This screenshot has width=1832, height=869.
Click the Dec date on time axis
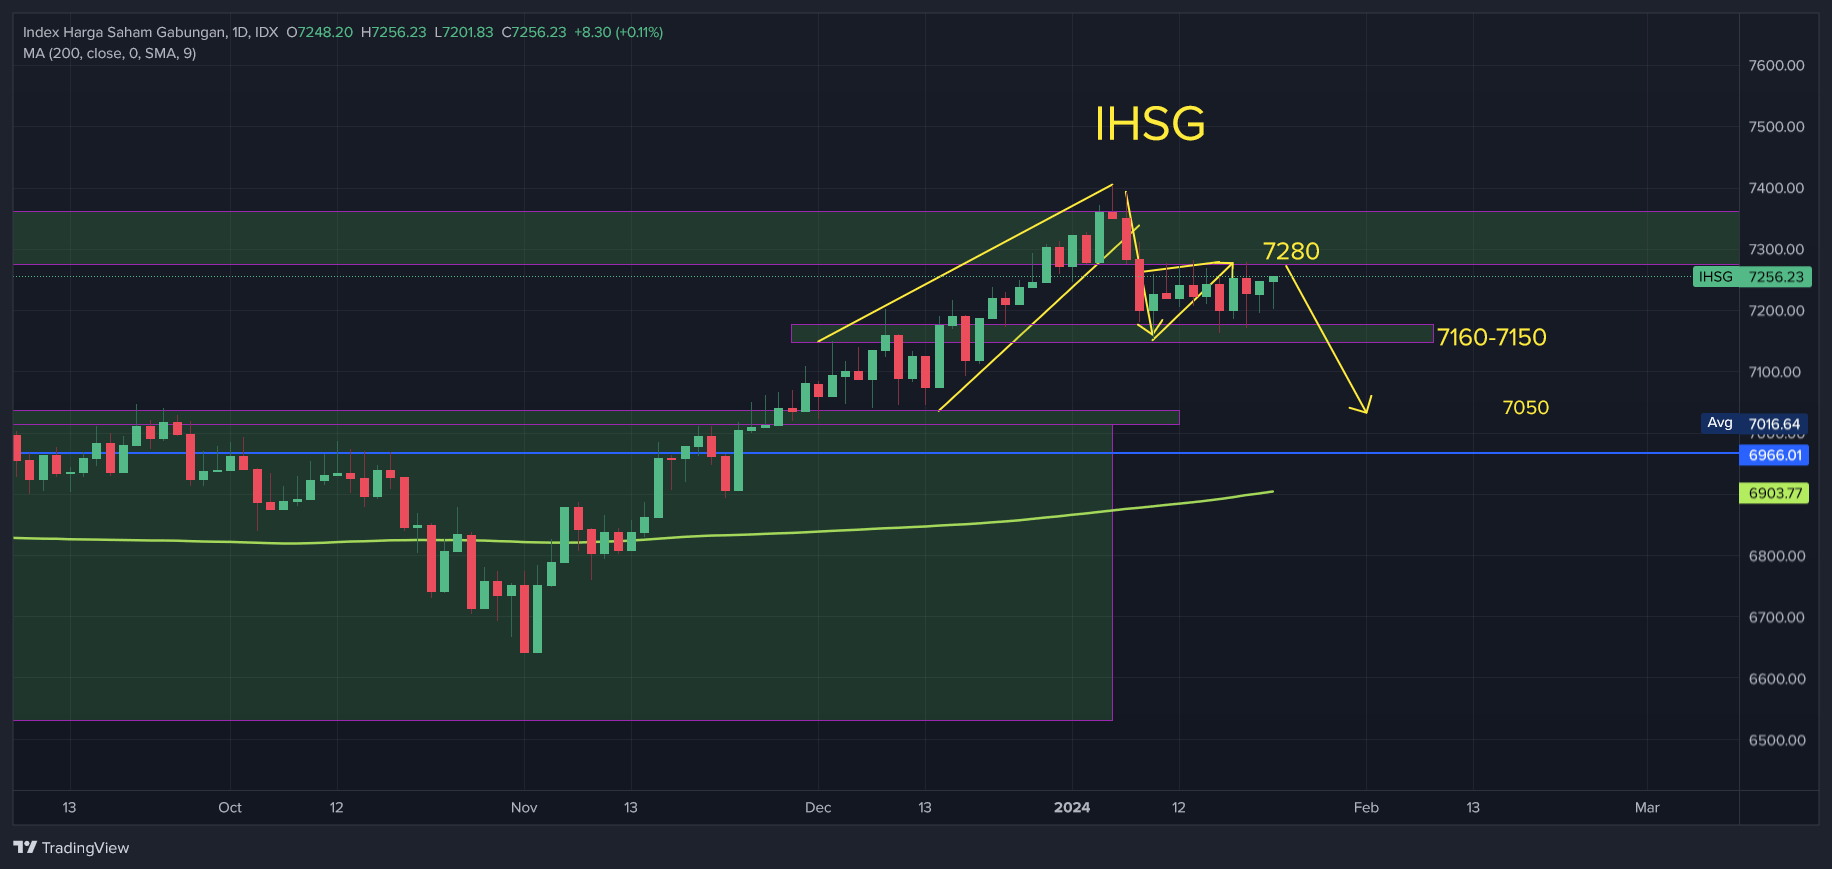pos(818,807)
